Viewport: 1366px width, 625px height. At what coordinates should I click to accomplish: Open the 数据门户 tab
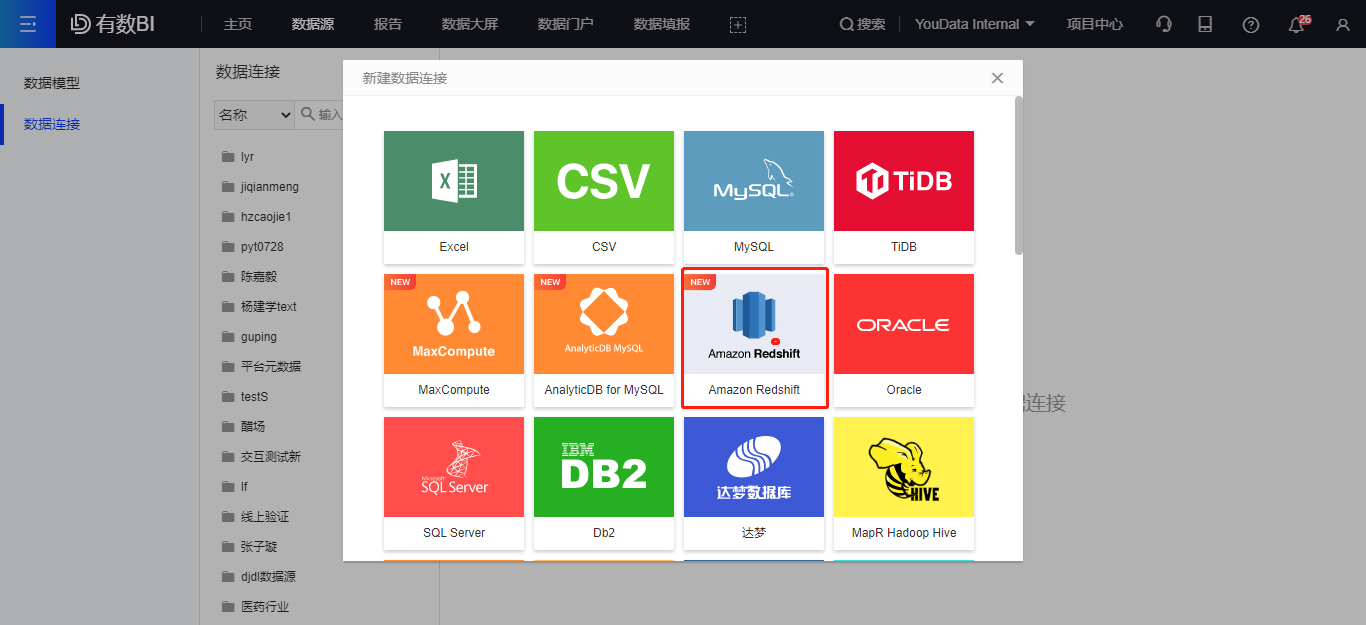566,24
